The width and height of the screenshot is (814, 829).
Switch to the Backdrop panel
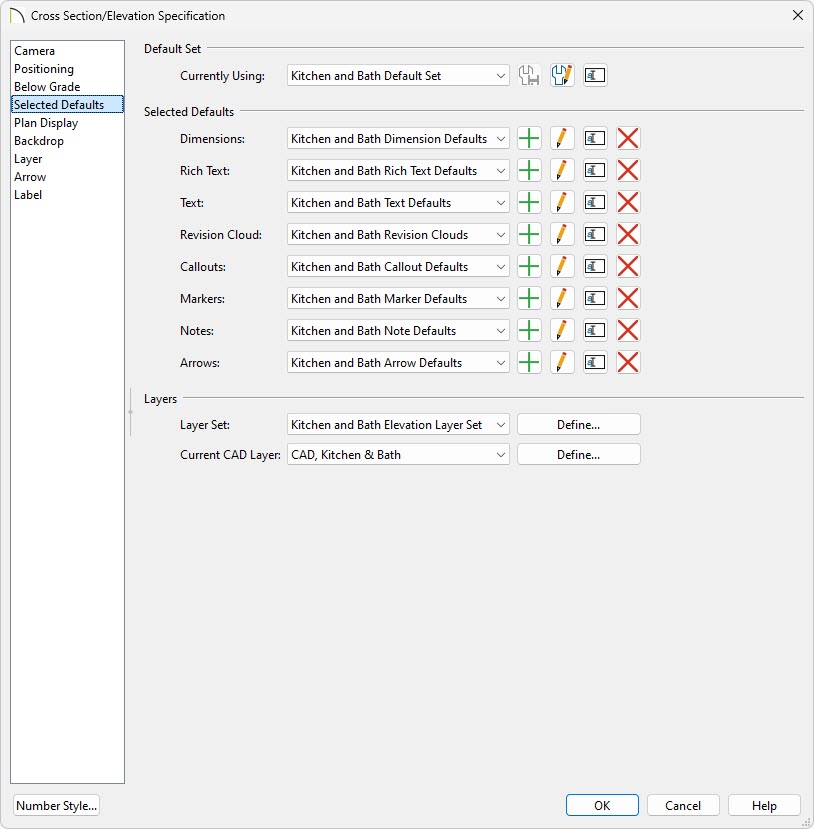coord(67,141)
